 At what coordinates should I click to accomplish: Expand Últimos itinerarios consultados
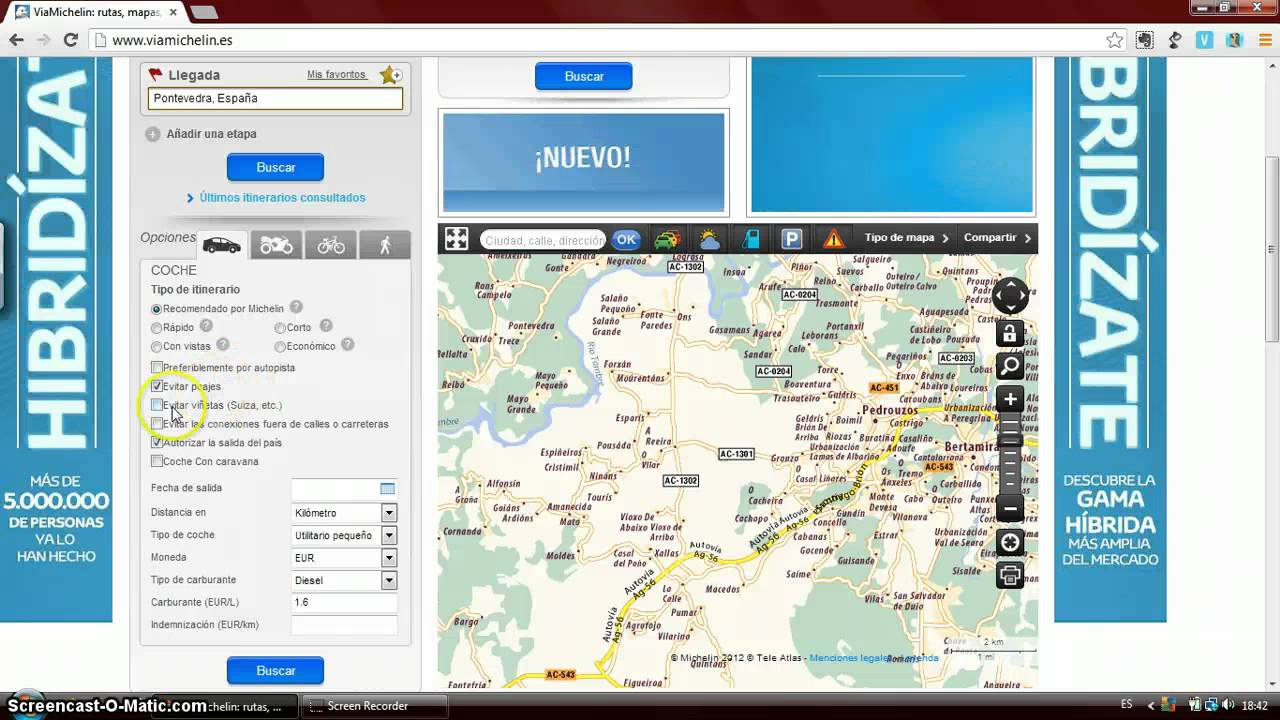tap(276, 198)
